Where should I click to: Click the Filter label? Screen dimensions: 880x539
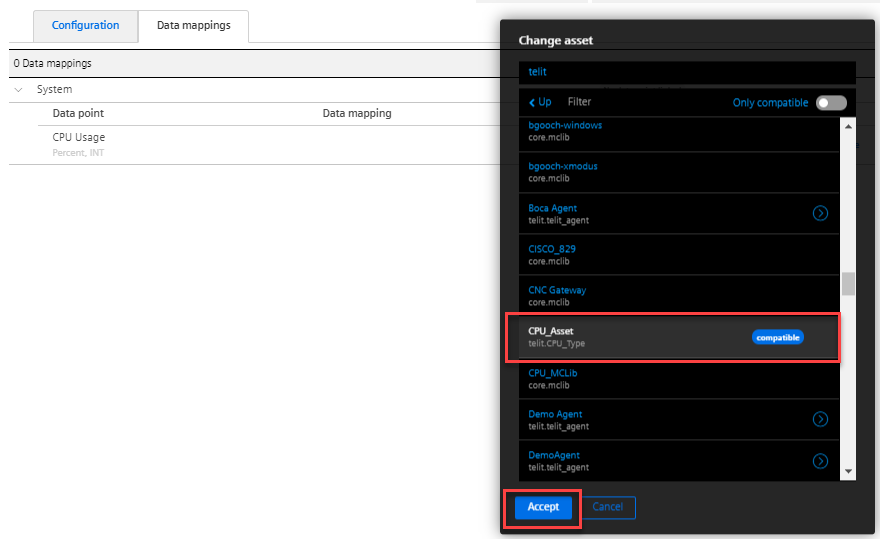[579, 102]
